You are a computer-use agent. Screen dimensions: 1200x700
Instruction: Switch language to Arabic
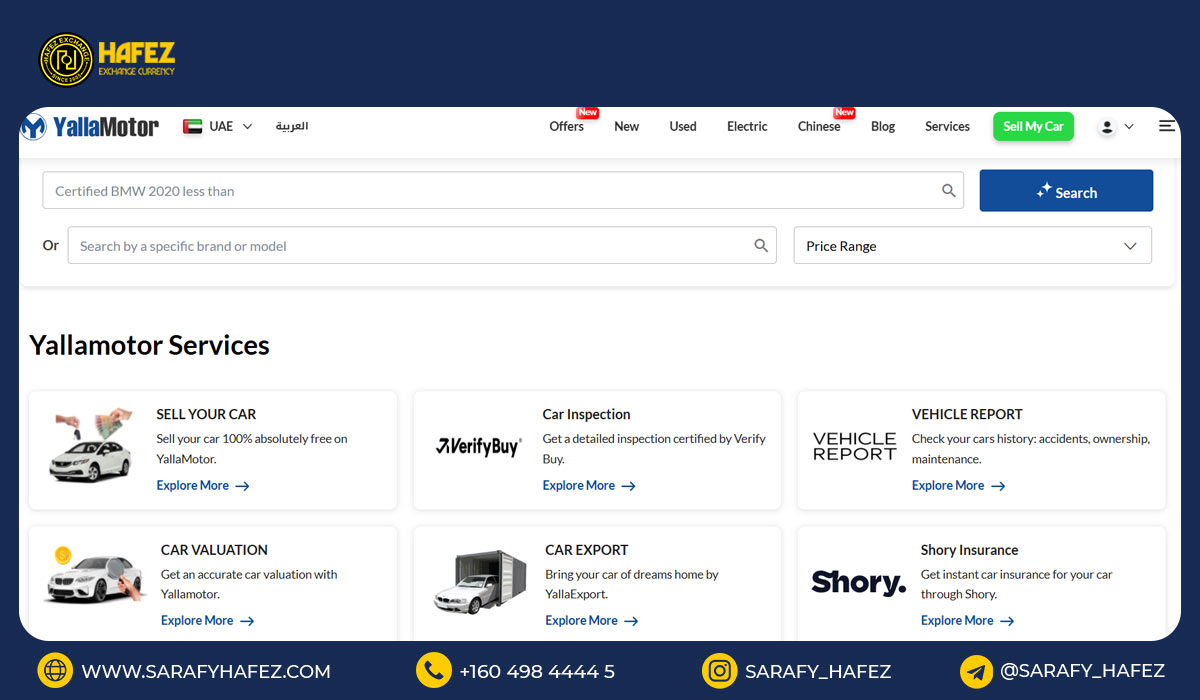pos(292,127)
